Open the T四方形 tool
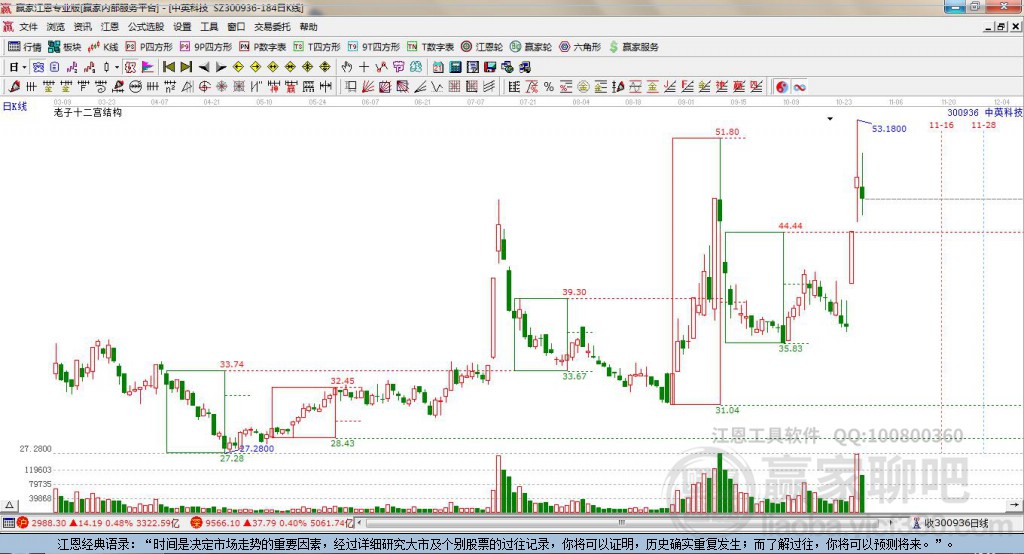Screen dimensions: 1024x554 click(317, 47)
